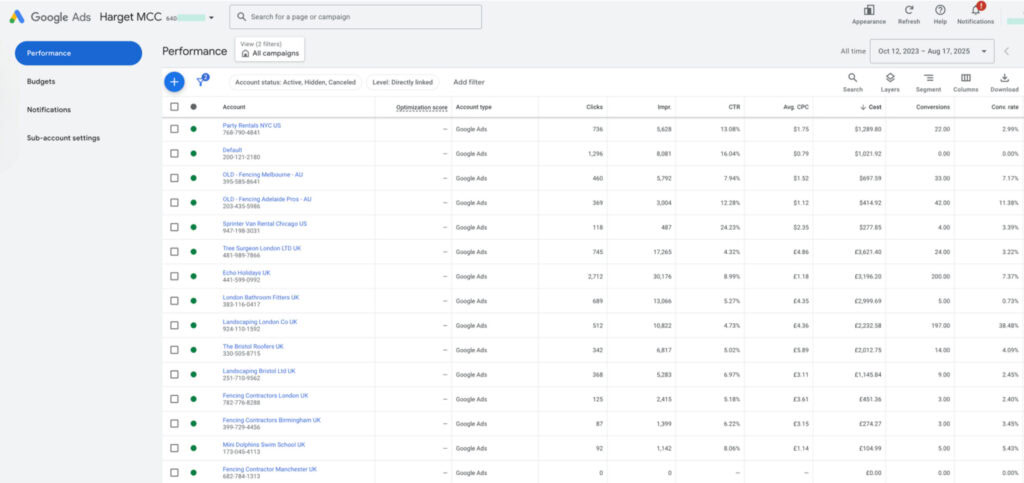Select checkbox for Party Rentals NYC US
The width and height of the screenshot is (1024, 483).
click(174, 129)
